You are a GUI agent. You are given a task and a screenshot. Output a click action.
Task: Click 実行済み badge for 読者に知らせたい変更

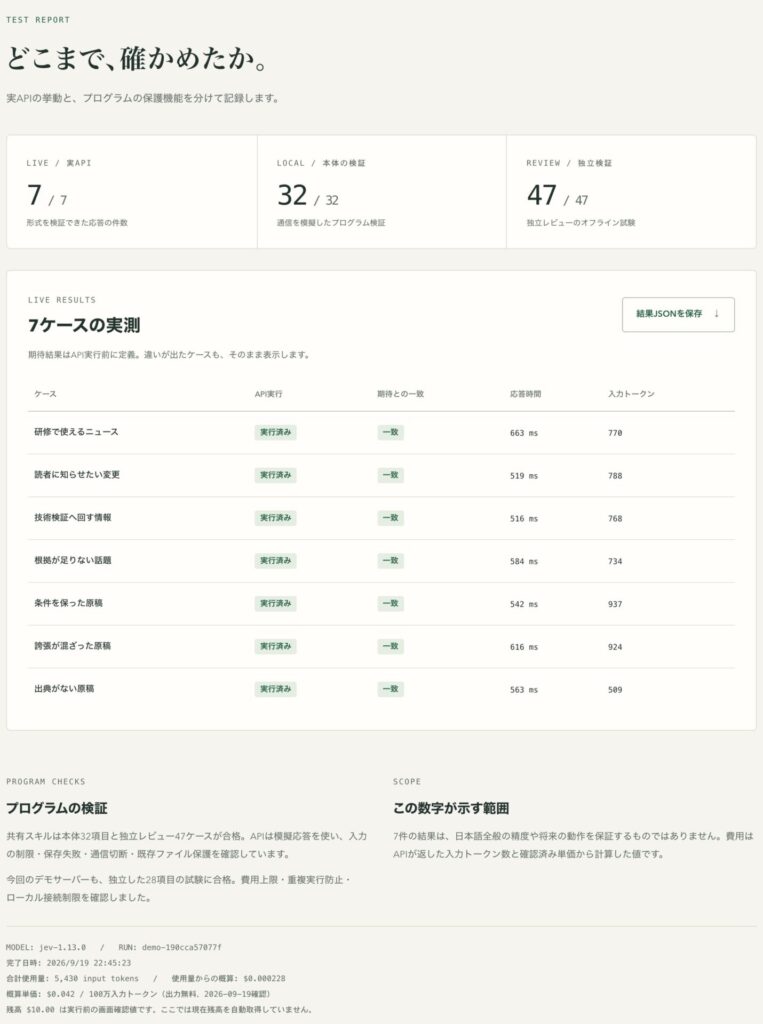[275, 475]
